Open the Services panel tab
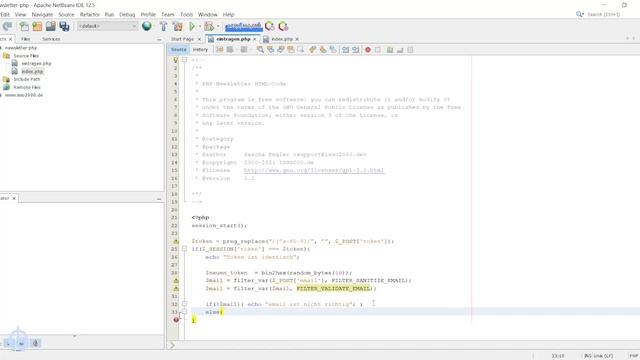 pos(51,39)
